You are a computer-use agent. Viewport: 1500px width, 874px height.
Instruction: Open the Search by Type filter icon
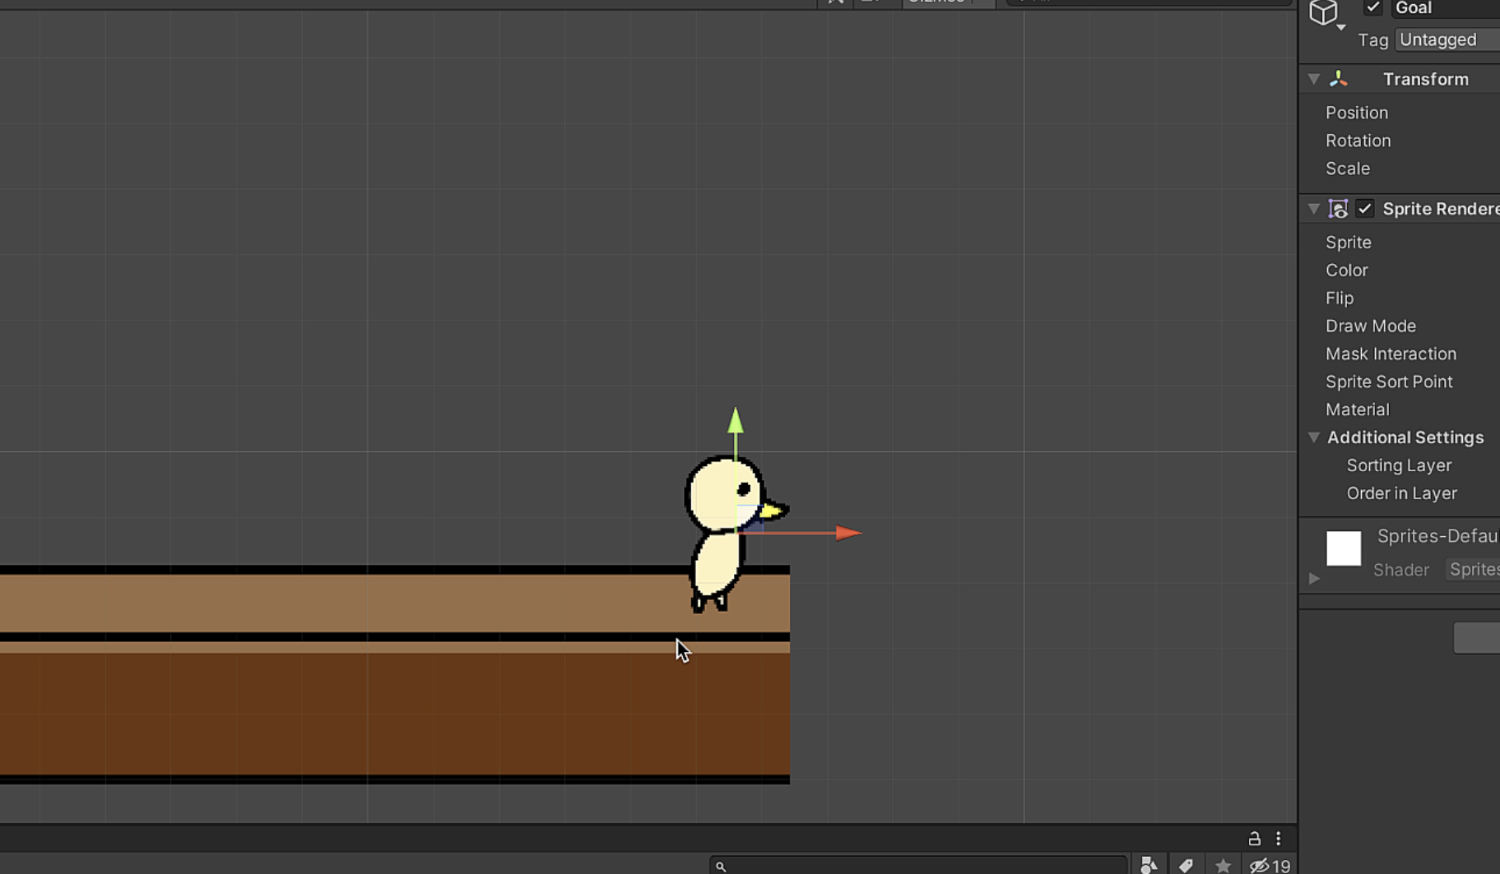tap(1149, 866)
